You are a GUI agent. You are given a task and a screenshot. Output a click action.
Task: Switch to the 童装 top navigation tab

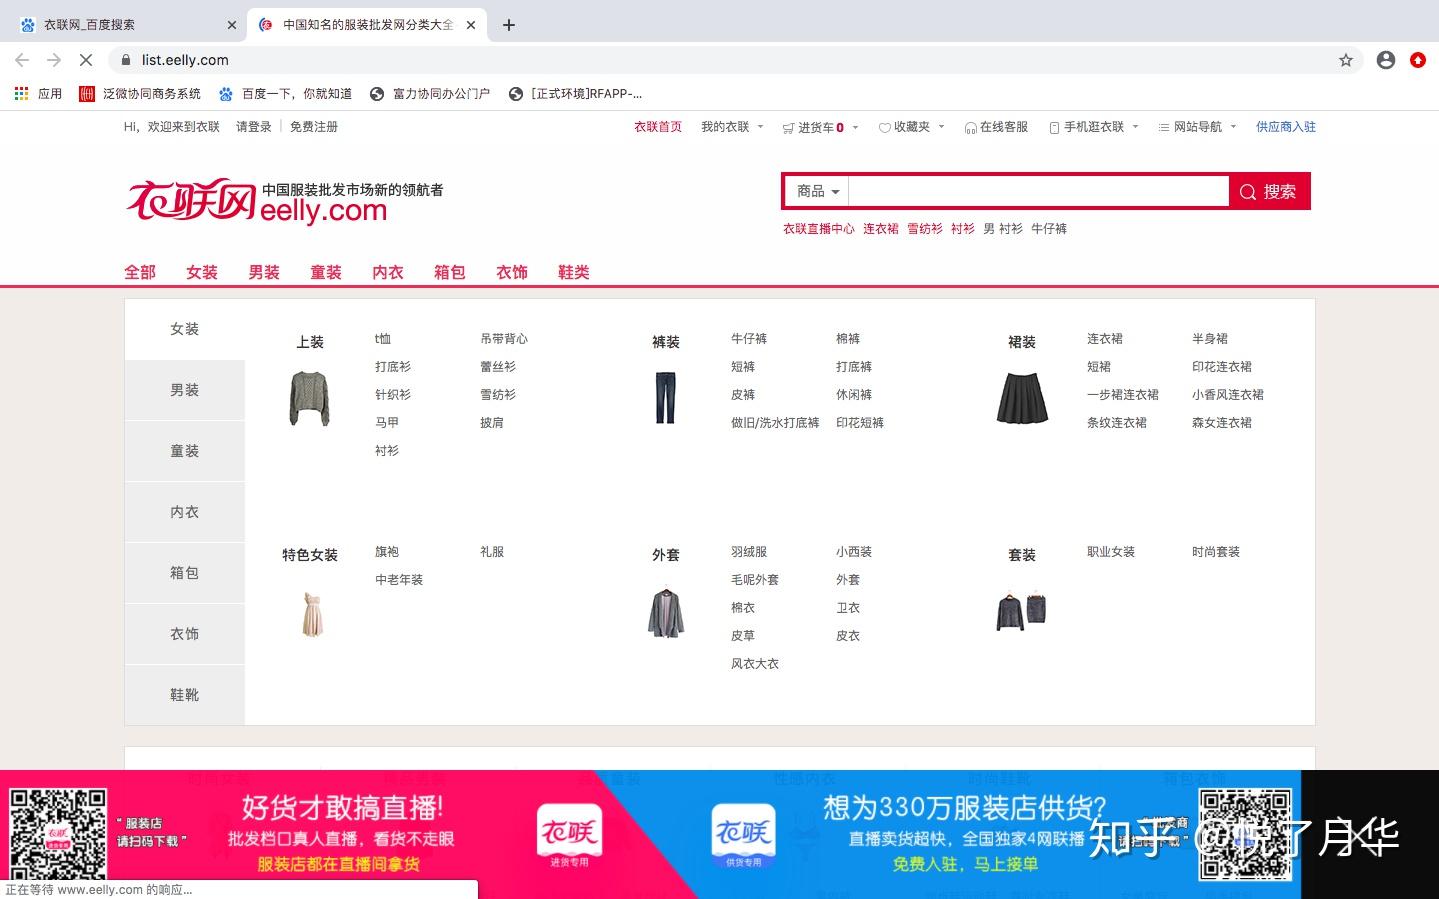point(325,271)
